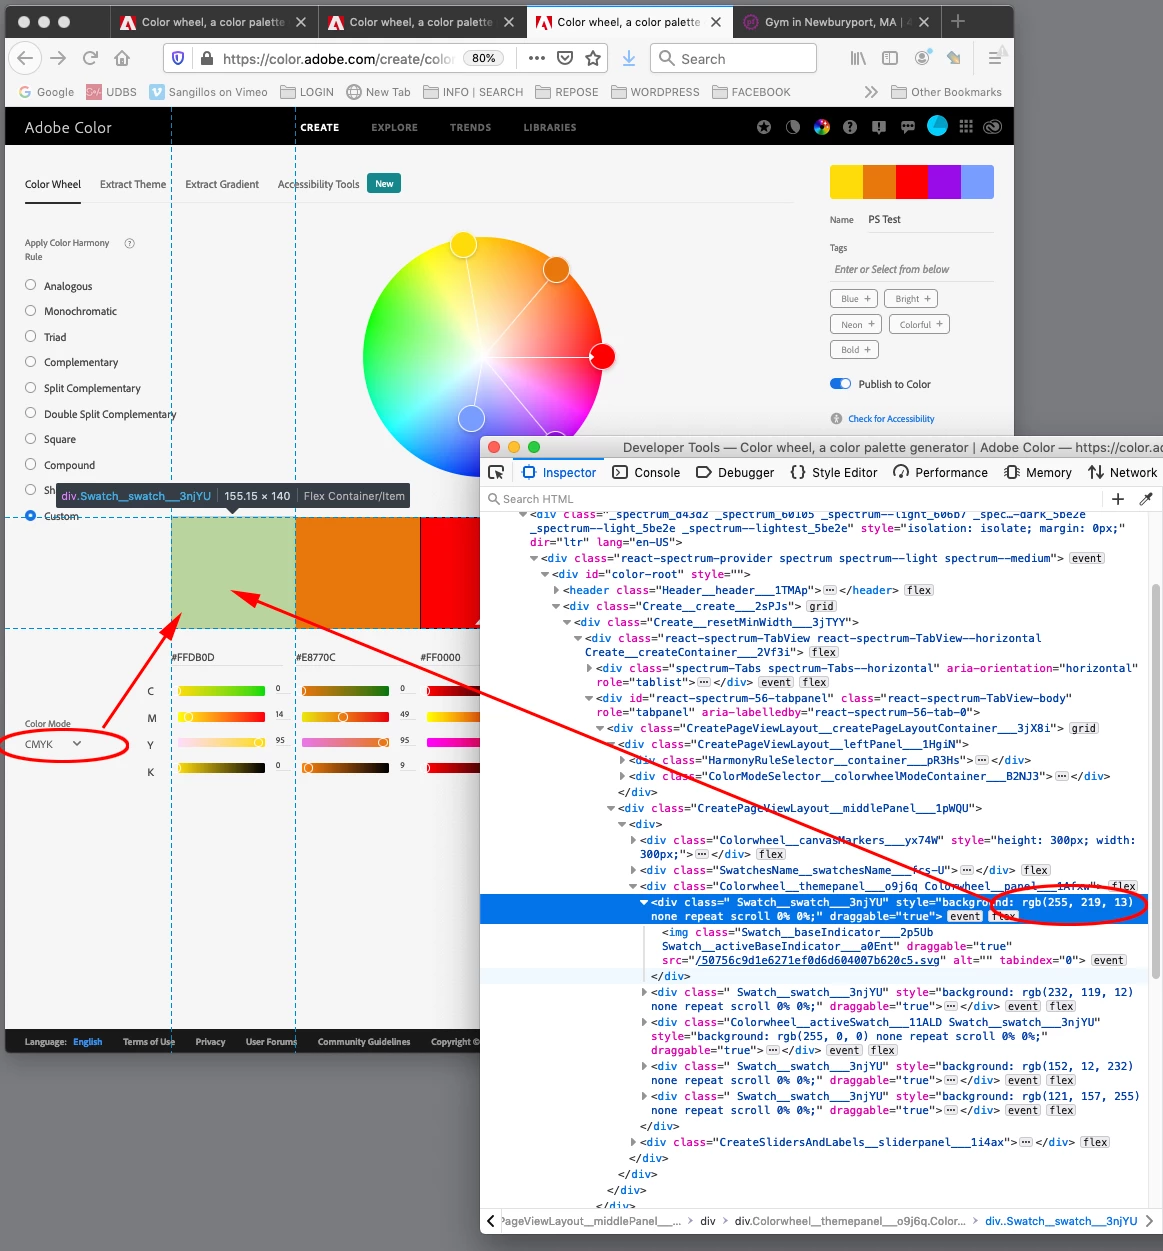Click the color wheel icon in Adobe Color header
The image size is (1163, 1251).
[822, 127]
